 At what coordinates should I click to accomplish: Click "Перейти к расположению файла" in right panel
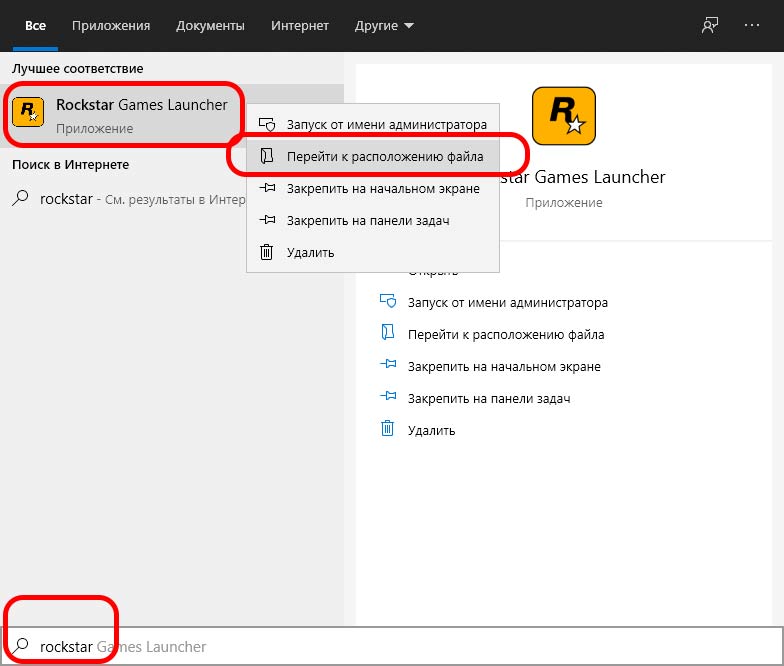pos(506,334)
